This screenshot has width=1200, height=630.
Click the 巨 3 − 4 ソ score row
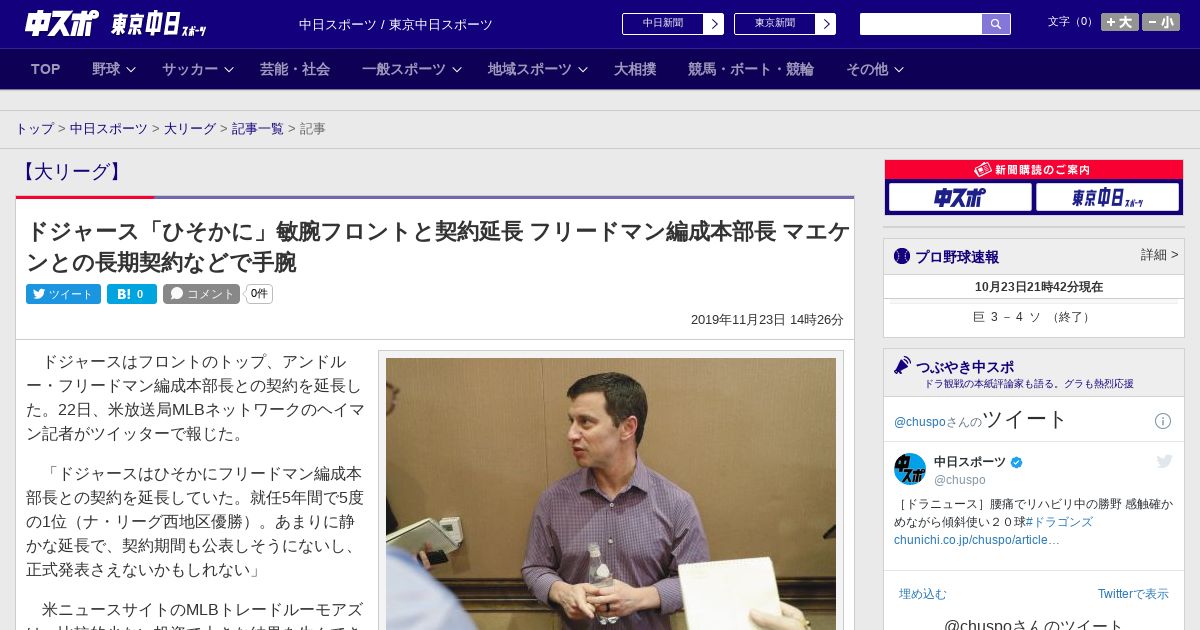[1033, 317]
